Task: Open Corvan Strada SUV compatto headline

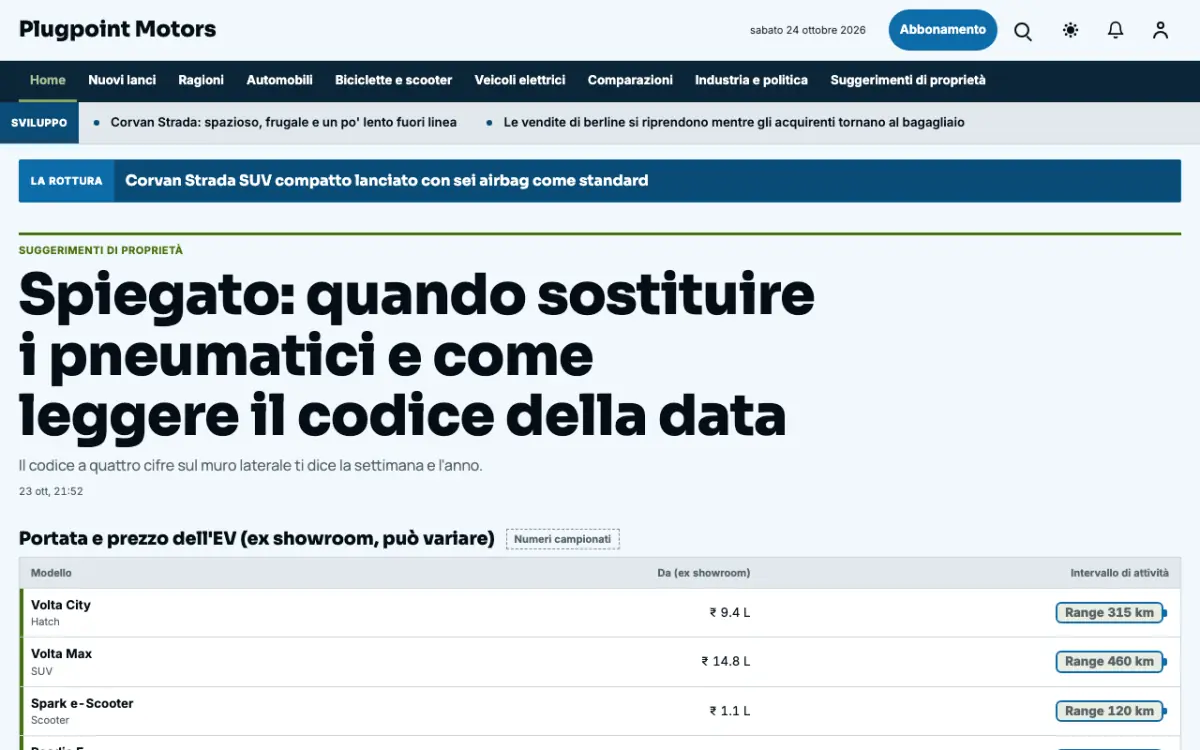Action: (x=387, y=181)
